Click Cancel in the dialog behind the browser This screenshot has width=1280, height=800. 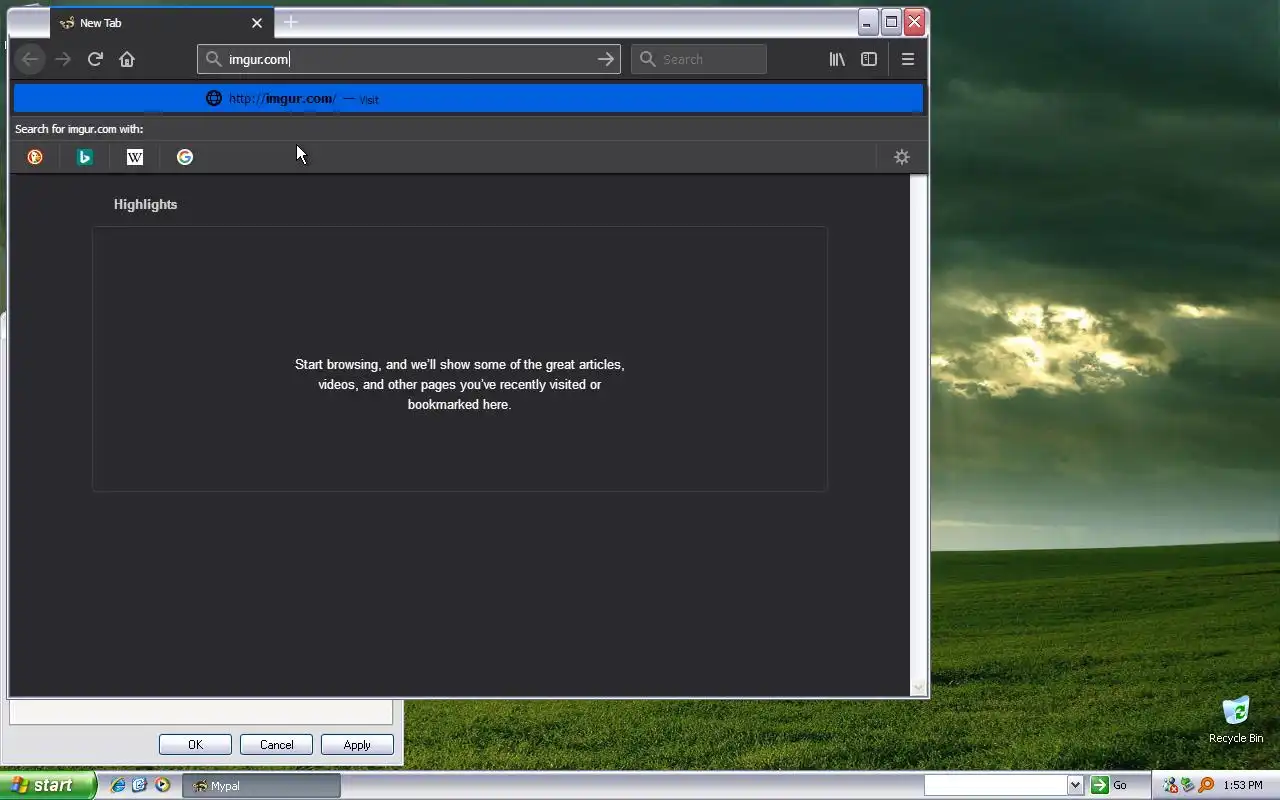(276, 745)
